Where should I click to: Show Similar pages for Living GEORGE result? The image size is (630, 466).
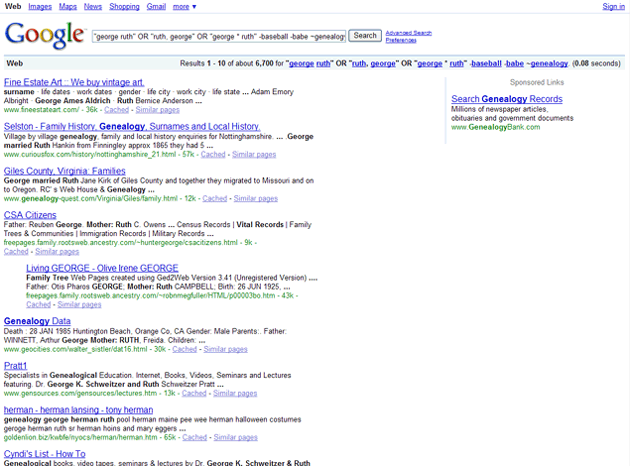coord(79,305)
